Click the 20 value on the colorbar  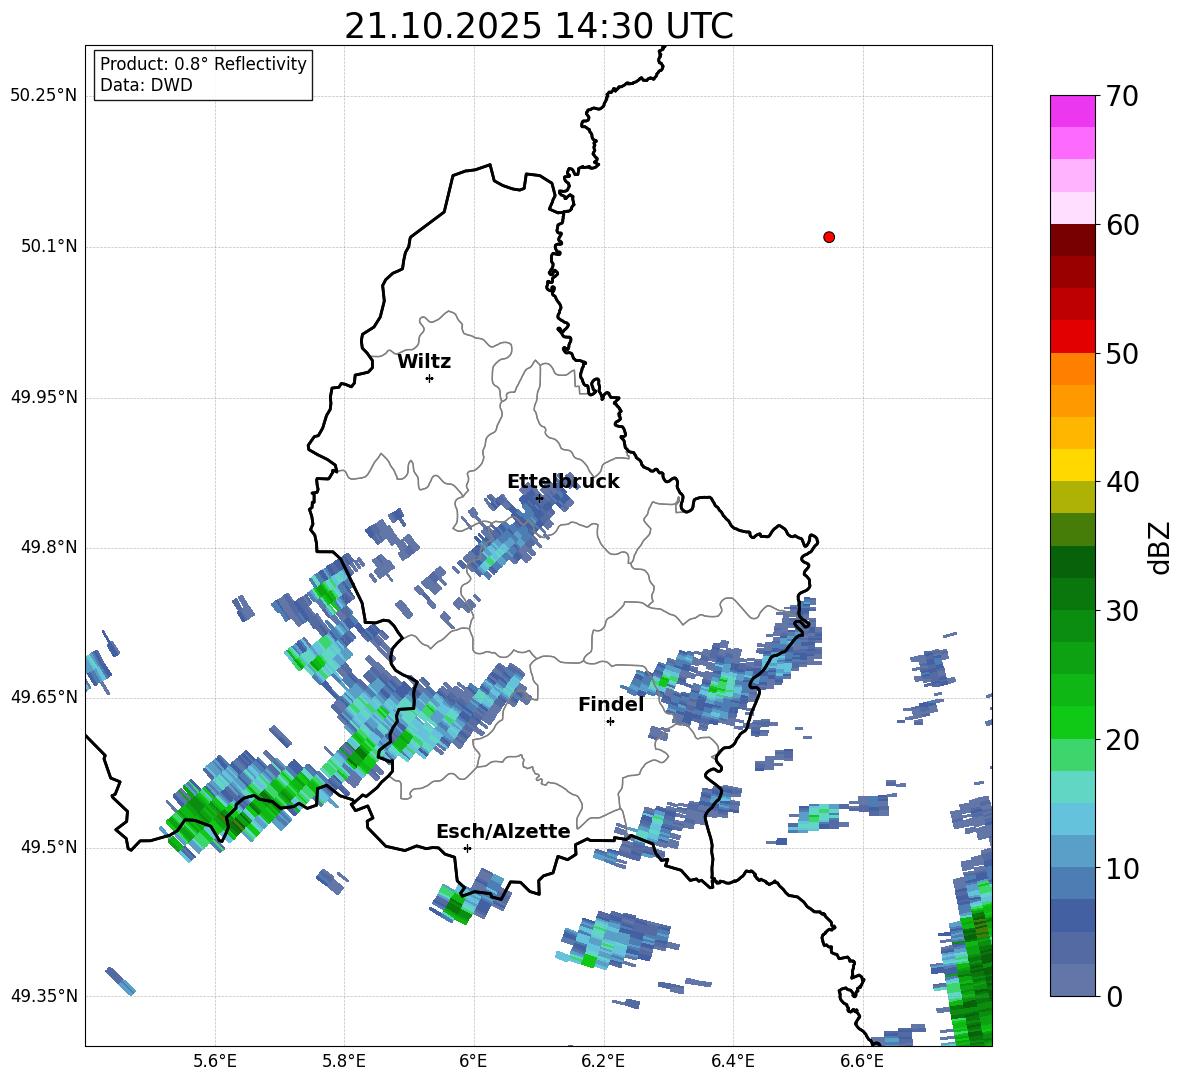pos(1122,740)
